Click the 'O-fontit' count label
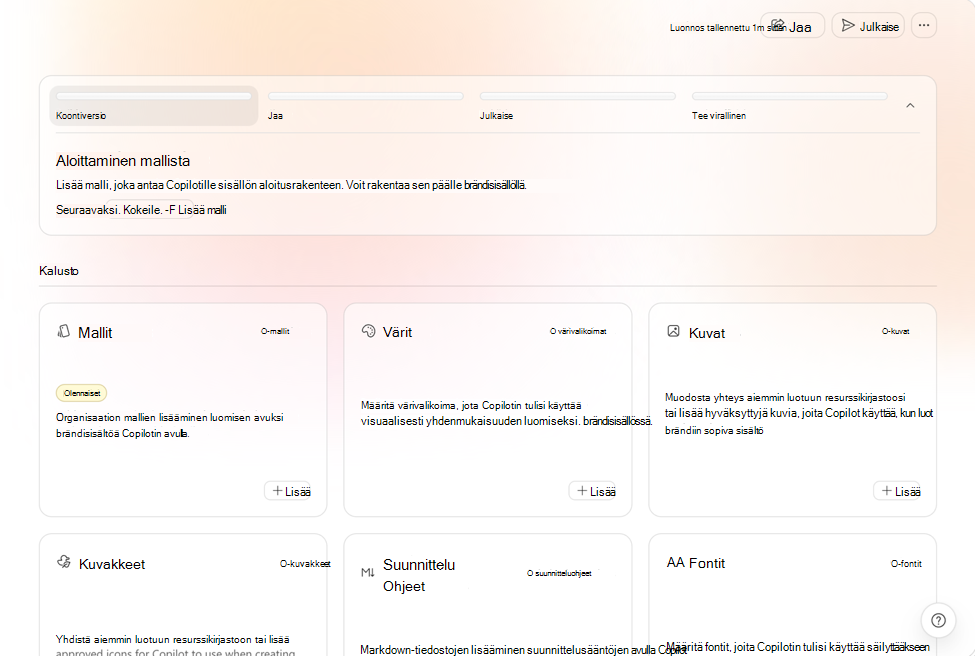The width and height of the screenshot is (975, 656). pos(906,564)
